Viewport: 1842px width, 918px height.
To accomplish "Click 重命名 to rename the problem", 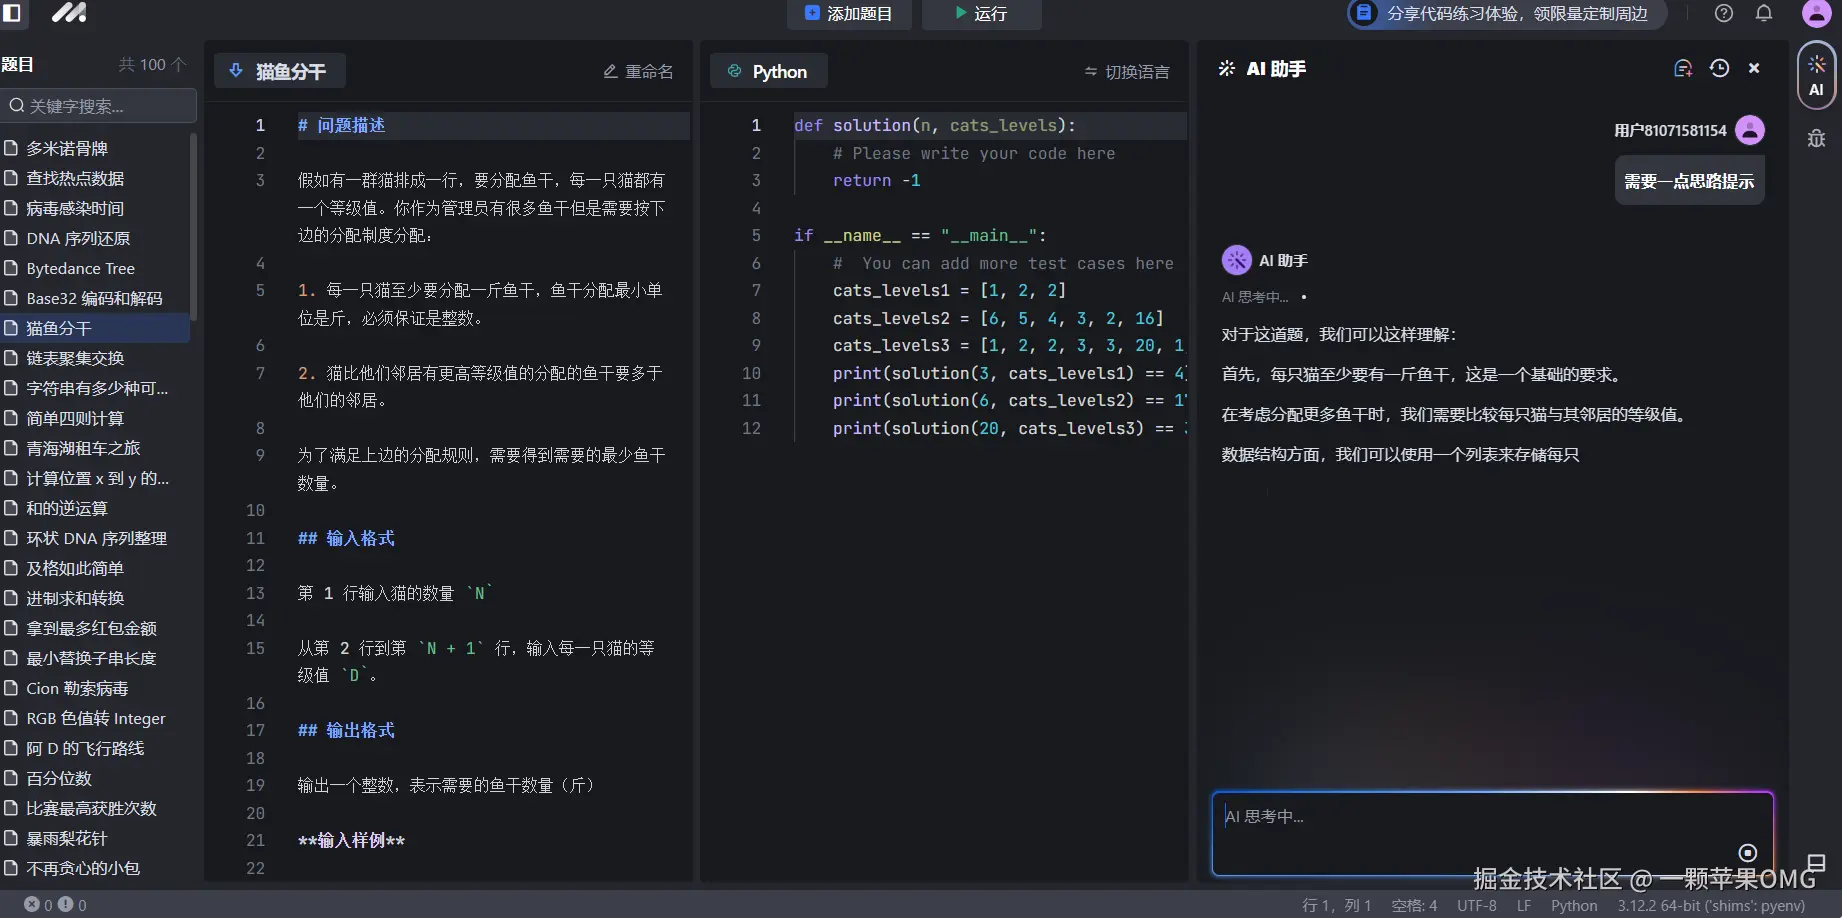I will point(637,70).
